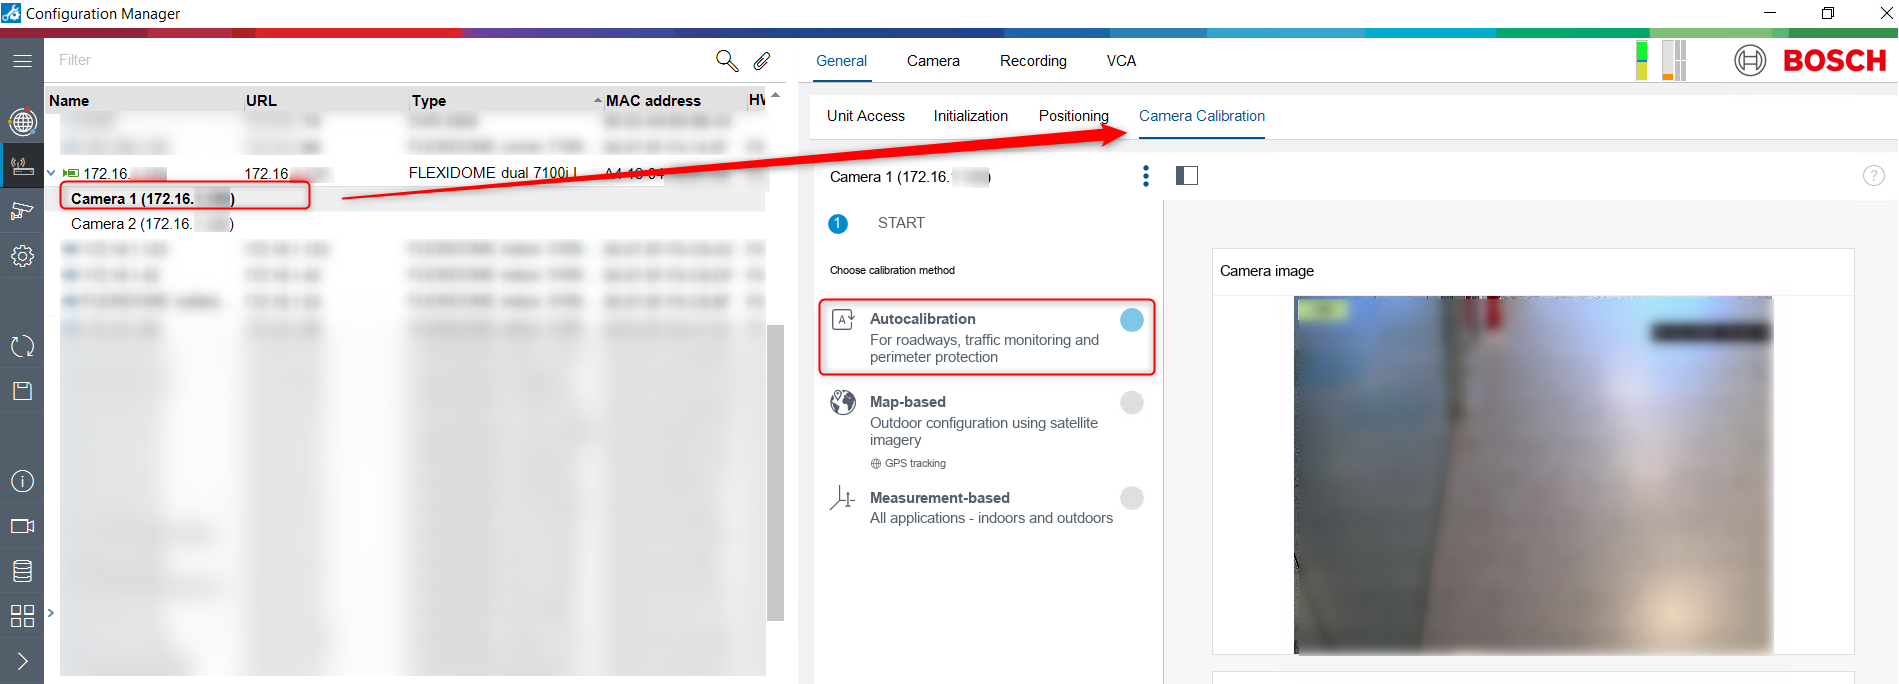Click the magnifier search icon
Screen dimensions: 1899x684
[727, 61]
